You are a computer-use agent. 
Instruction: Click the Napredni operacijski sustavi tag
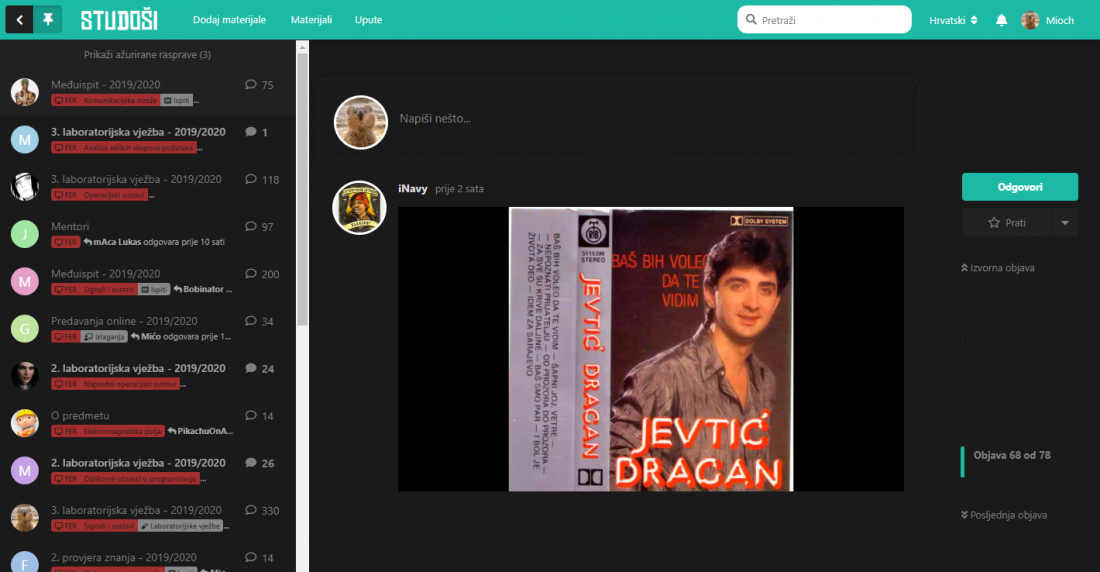(x=130, y=384)
